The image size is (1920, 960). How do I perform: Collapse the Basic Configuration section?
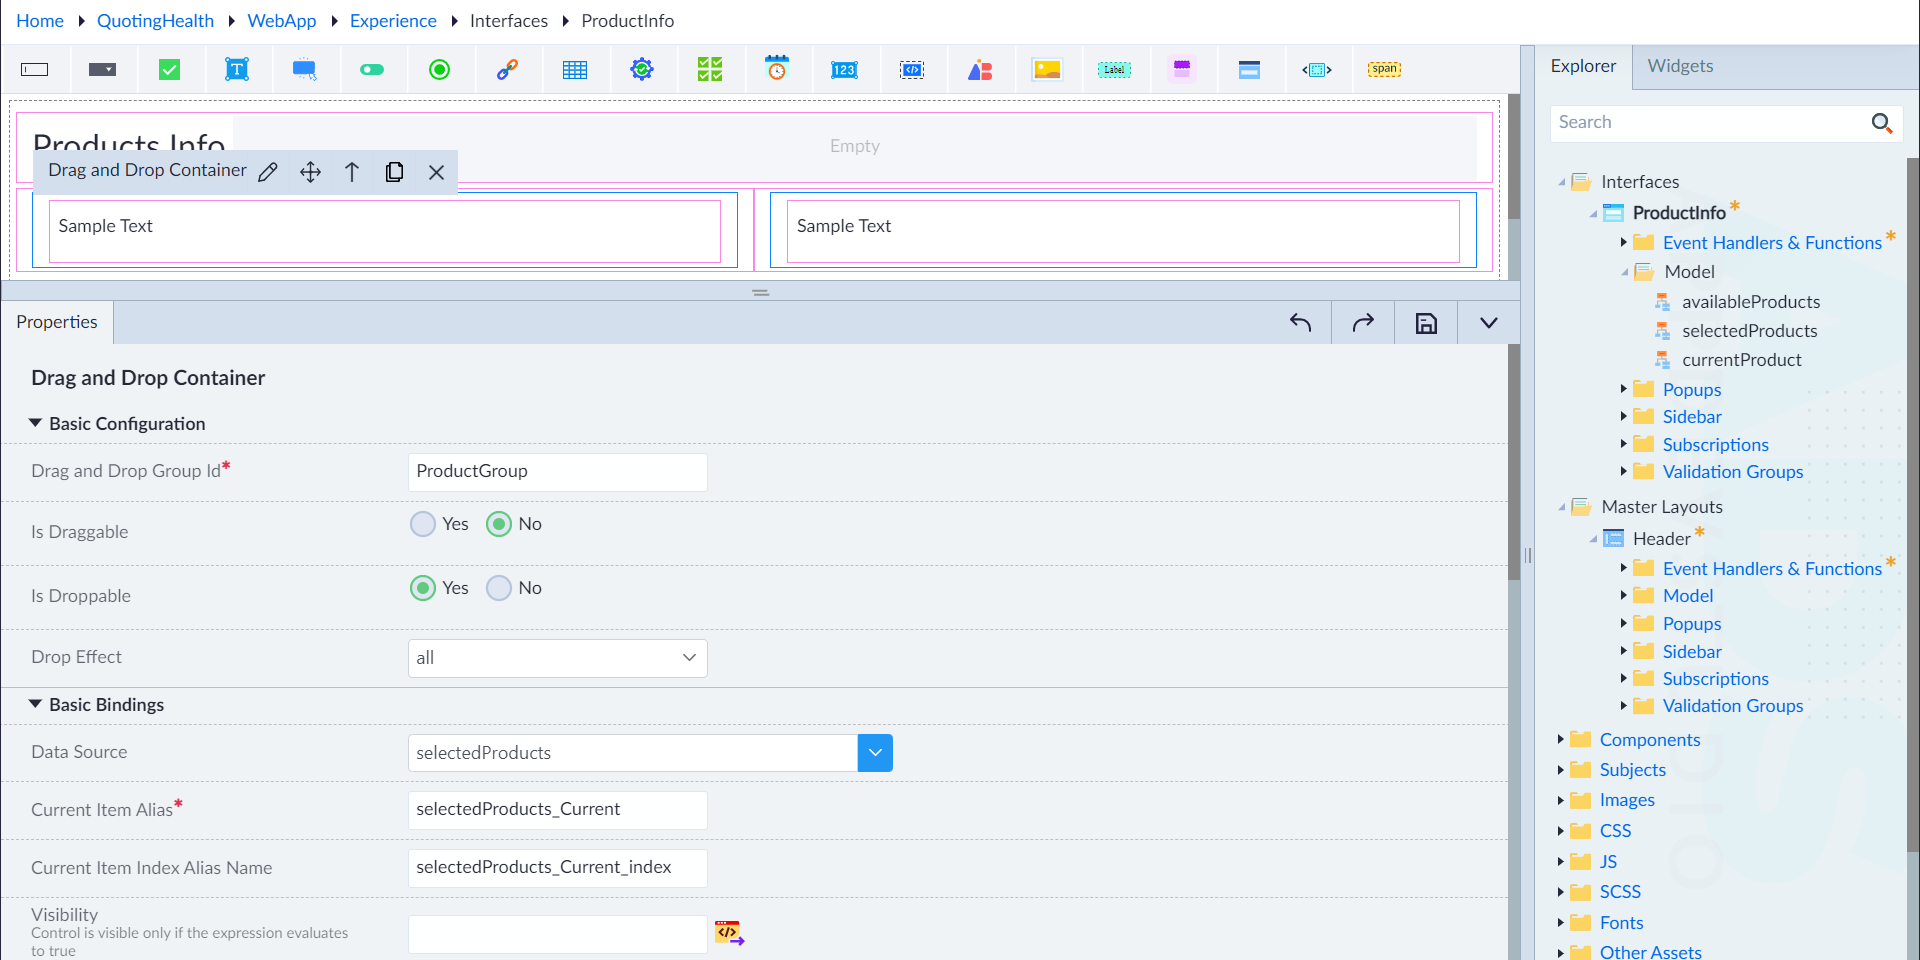point(36,423)
